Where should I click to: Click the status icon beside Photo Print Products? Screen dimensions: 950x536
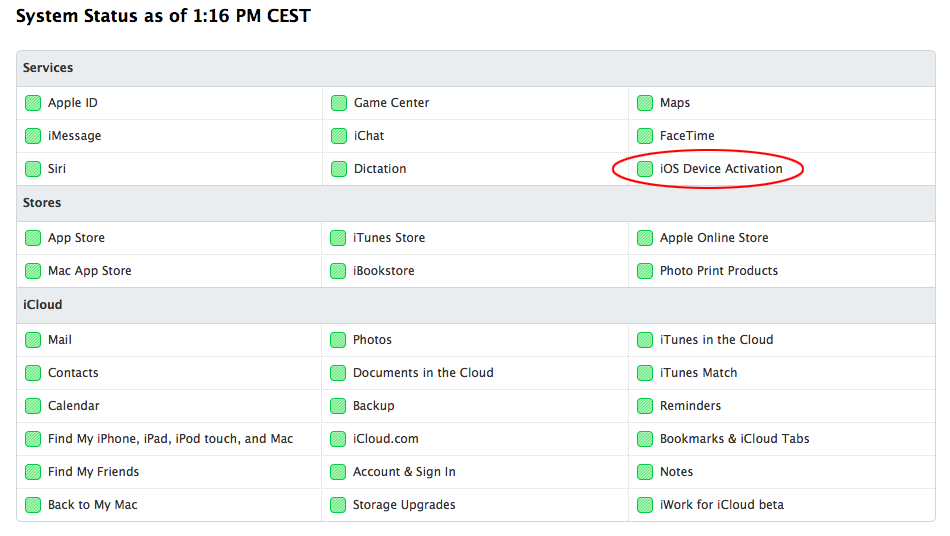pyautogui.click(x=645, y=271)
